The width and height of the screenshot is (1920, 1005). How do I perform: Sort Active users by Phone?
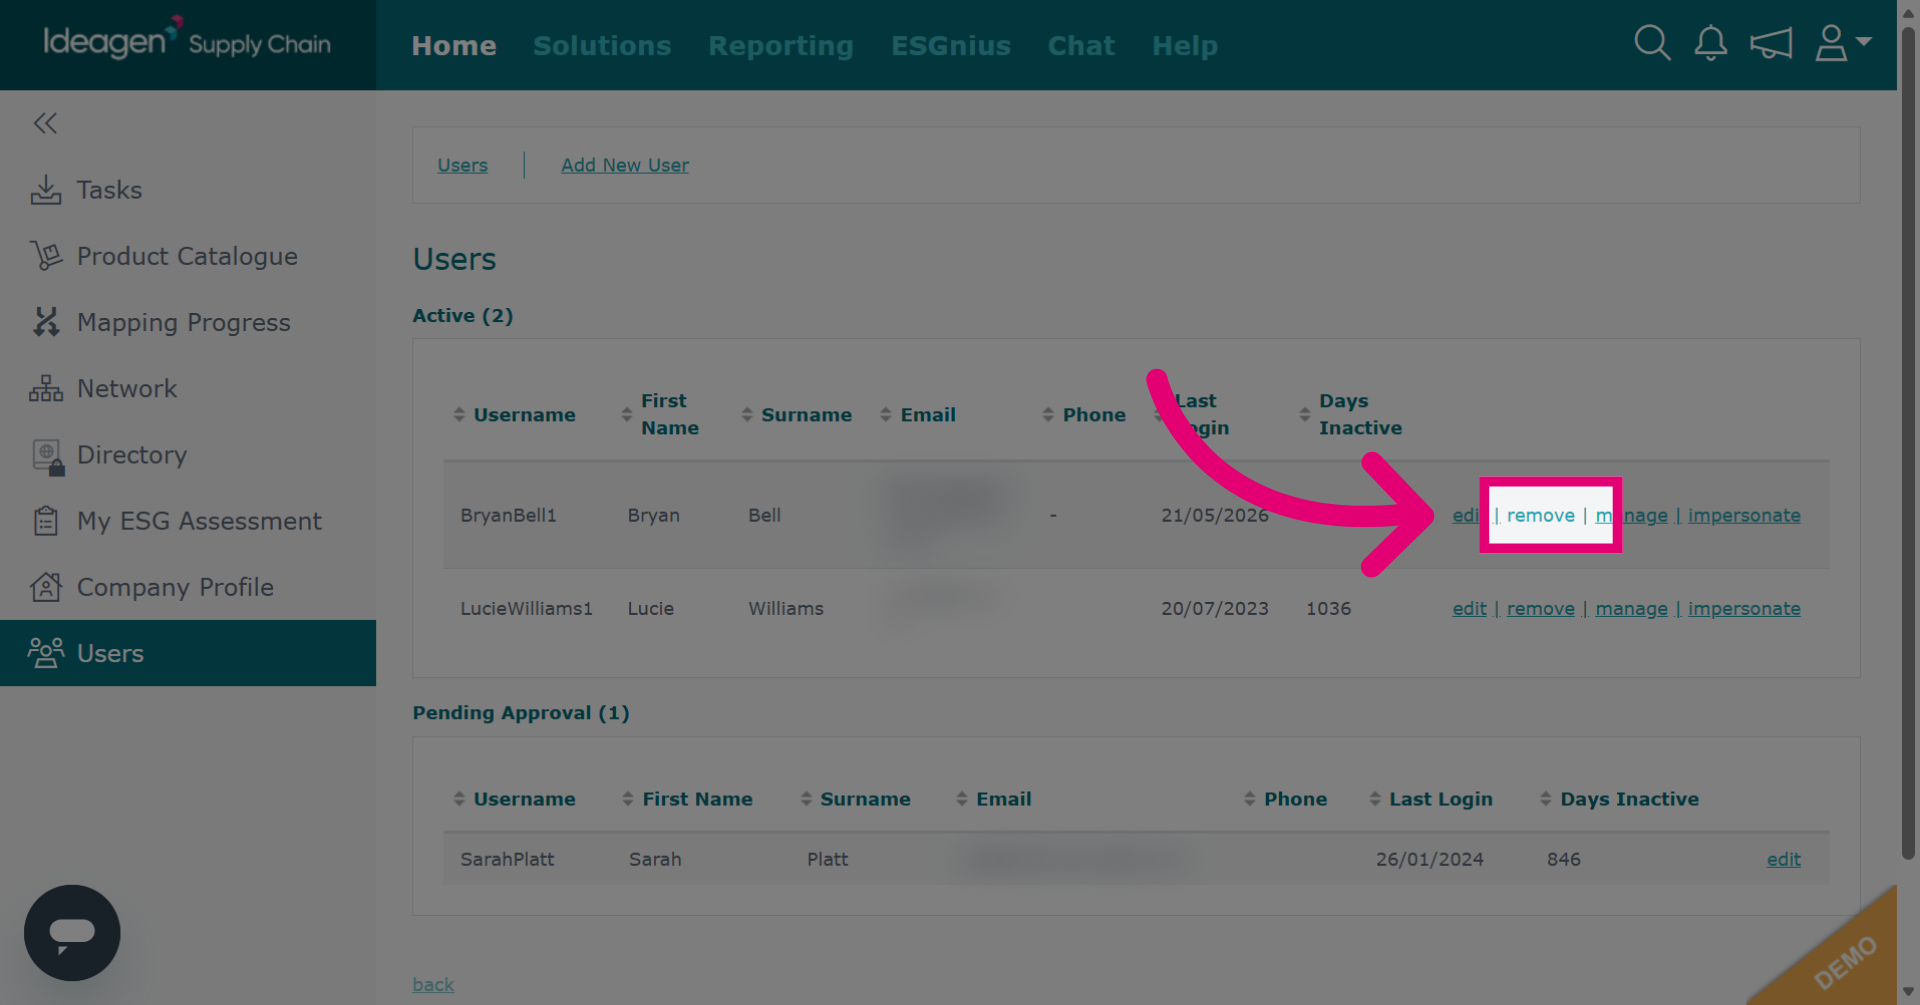(1084, 414)
